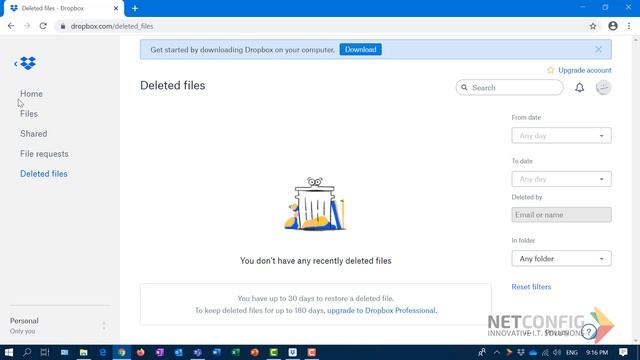The height and width of the screenshot is (360, 640).
Task: Click the Upgrade account link
Action: click(x=584, y=70)
